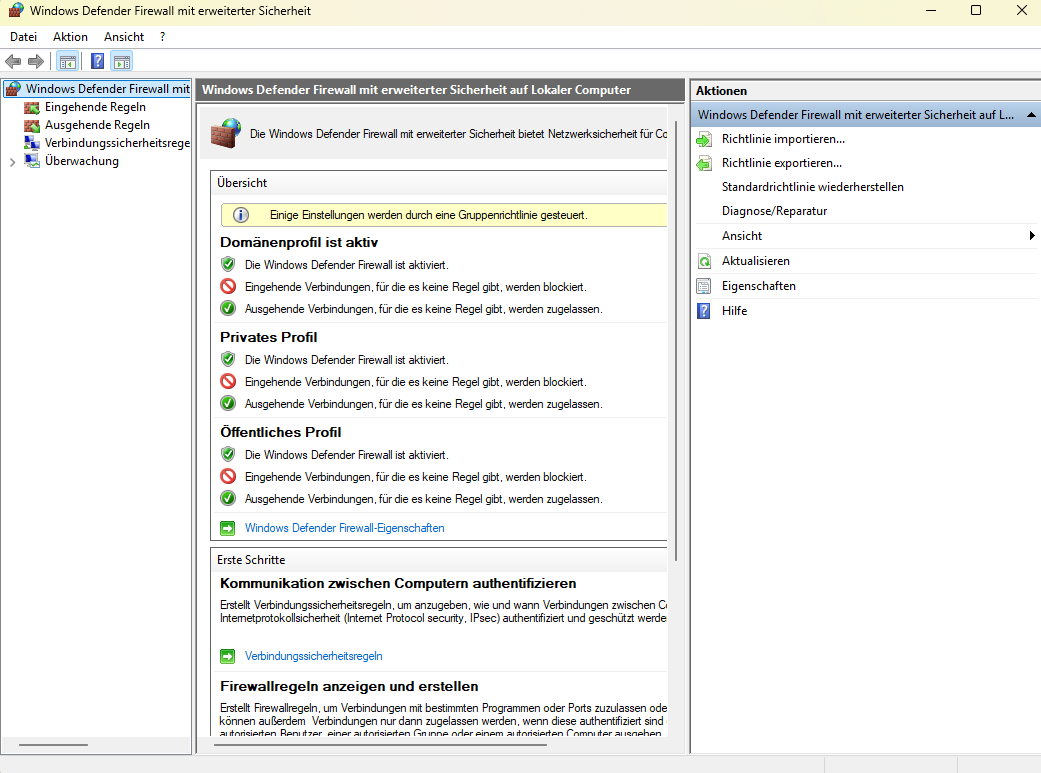Open the ? help menu
This screenshot has height=773, width=1041.
[163, 37]
